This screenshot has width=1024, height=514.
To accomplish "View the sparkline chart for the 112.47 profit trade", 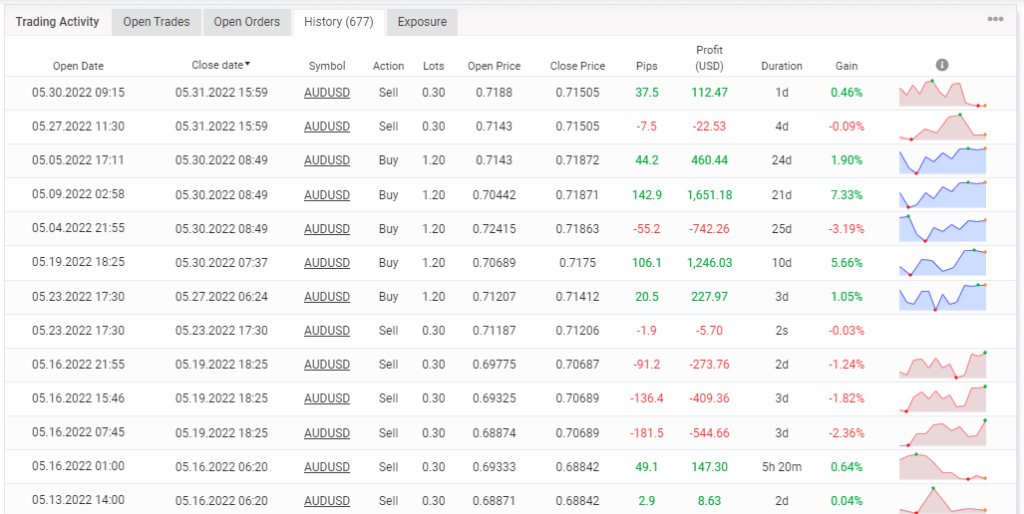I will point(942,93).
